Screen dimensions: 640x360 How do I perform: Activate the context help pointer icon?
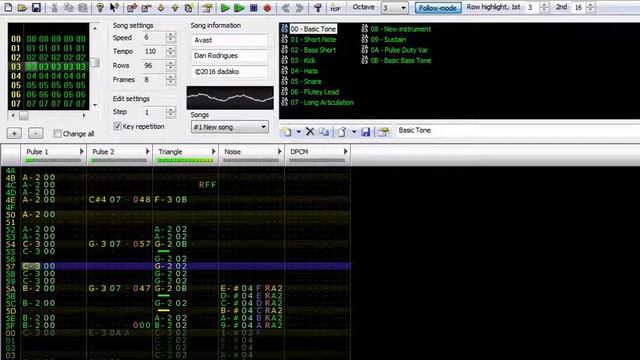[x=114, y=7]
